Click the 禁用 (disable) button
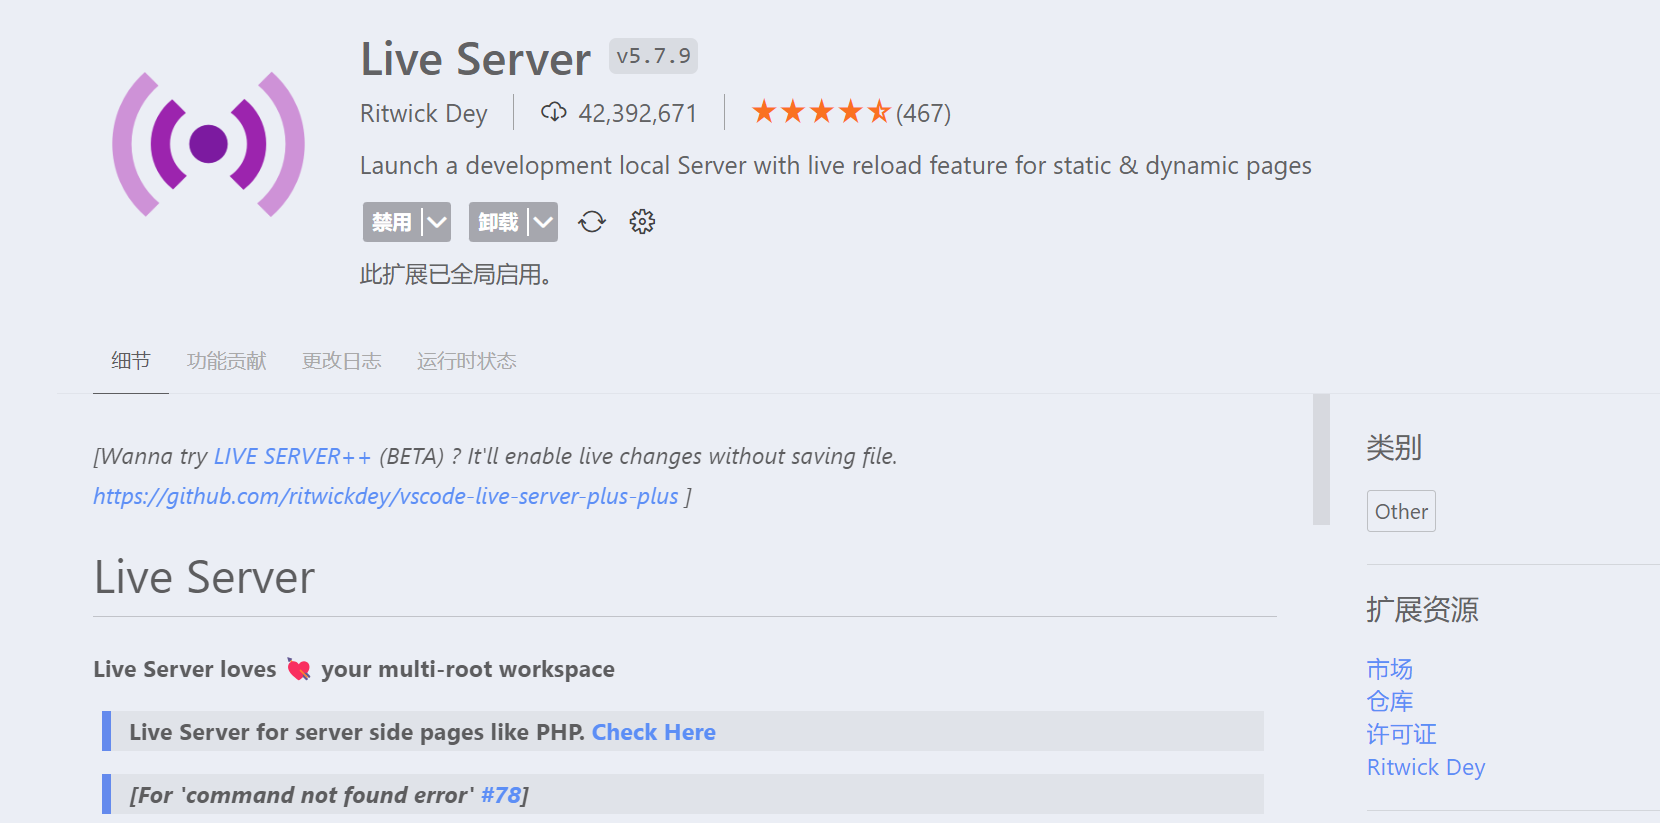 (392, 222)
